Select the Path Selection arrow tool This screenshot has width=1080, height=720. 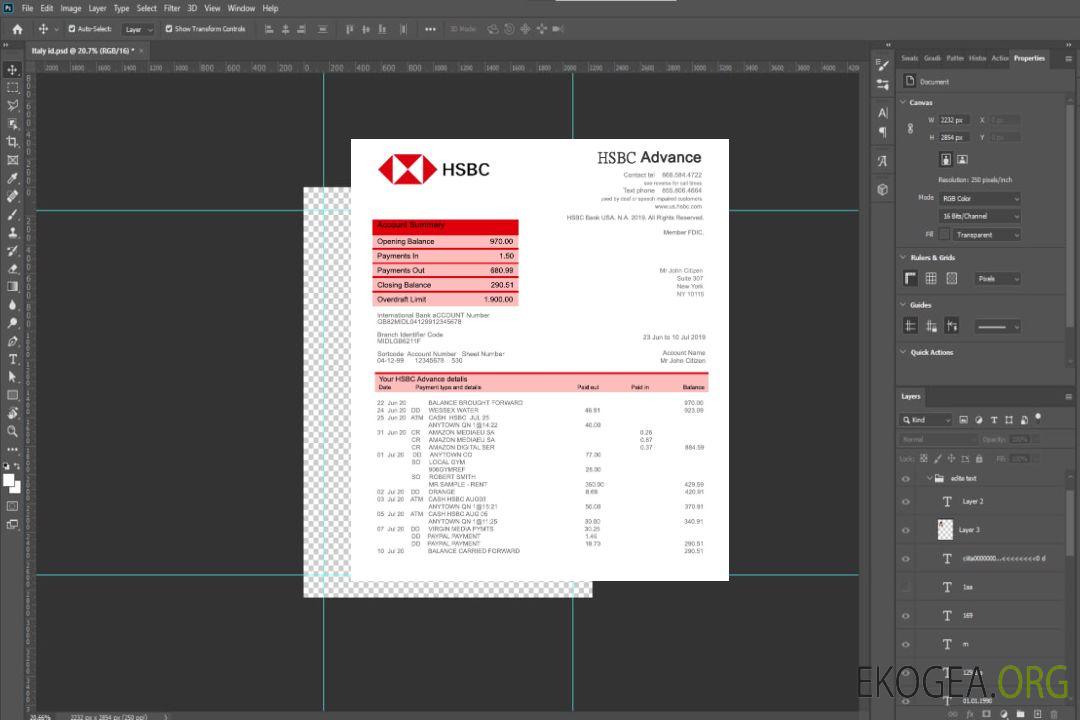click(x=12, y=377)
